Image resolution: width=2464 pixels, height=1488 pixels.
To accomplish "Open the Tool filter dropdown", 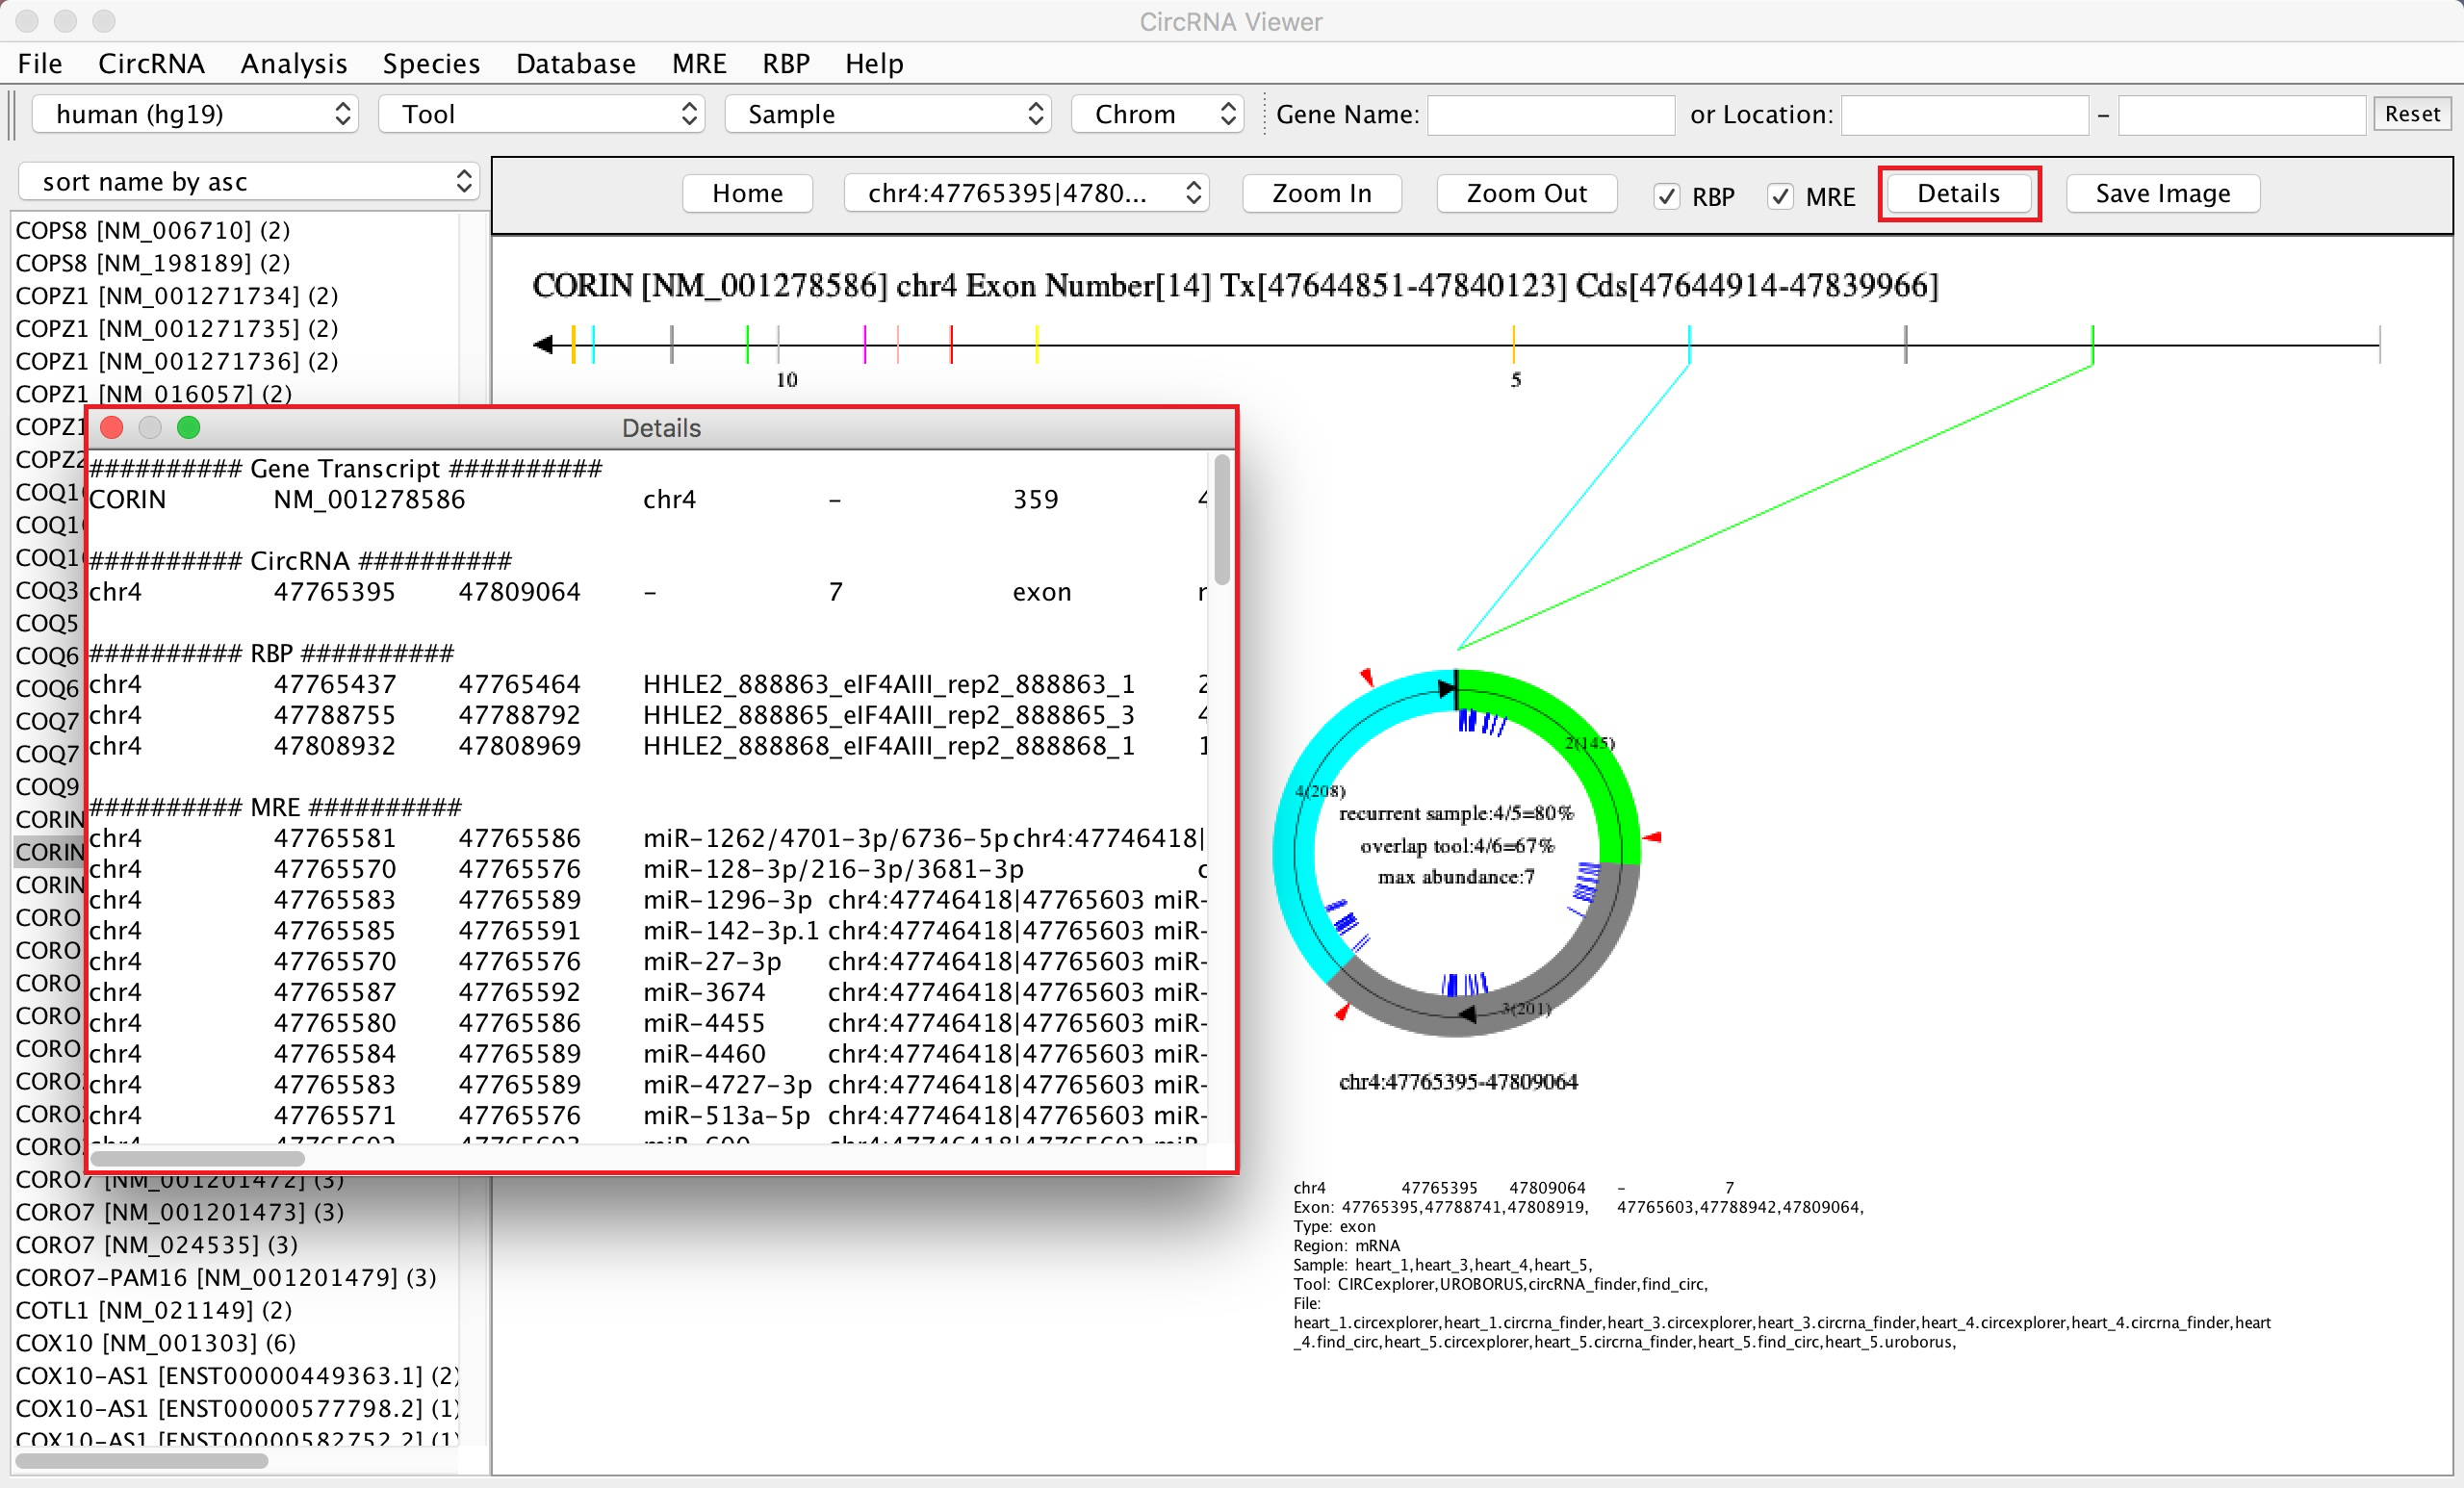I will point(543,114).
